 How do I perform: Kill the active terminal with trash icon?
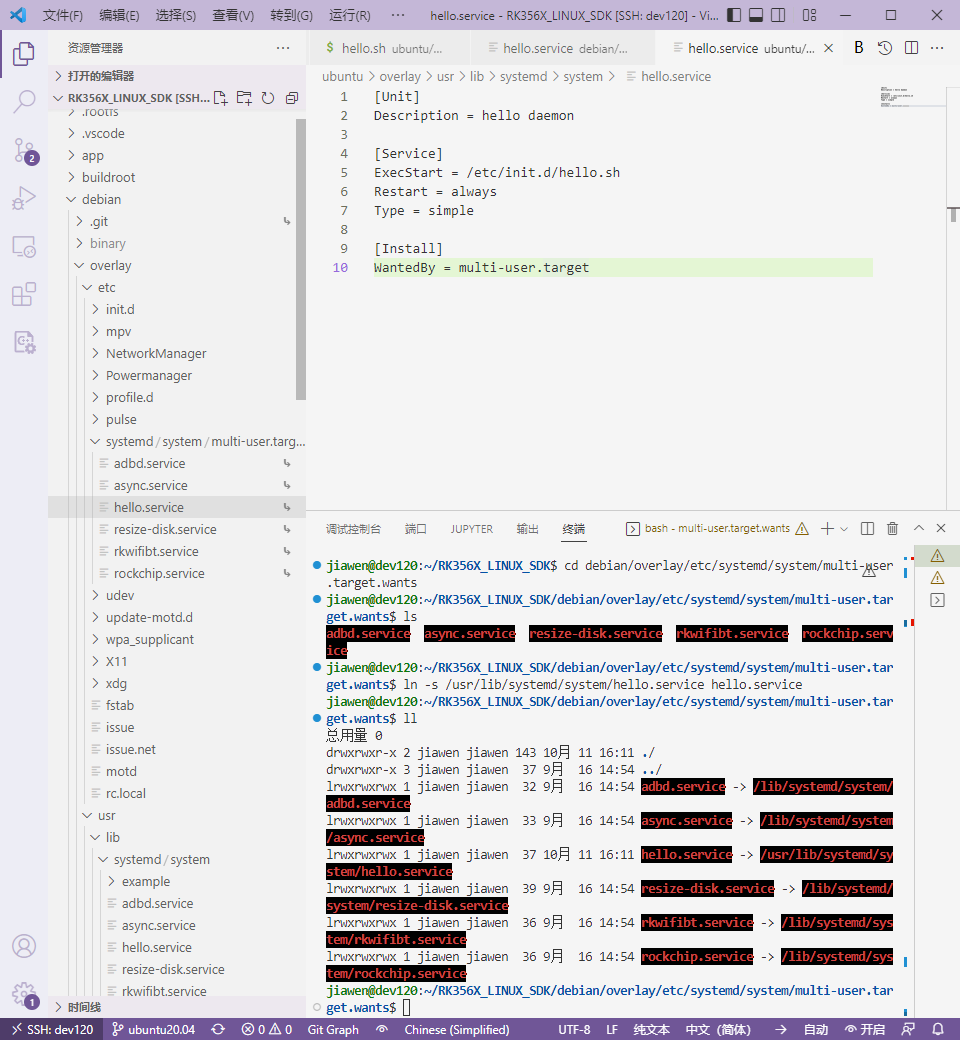(891, 528)
